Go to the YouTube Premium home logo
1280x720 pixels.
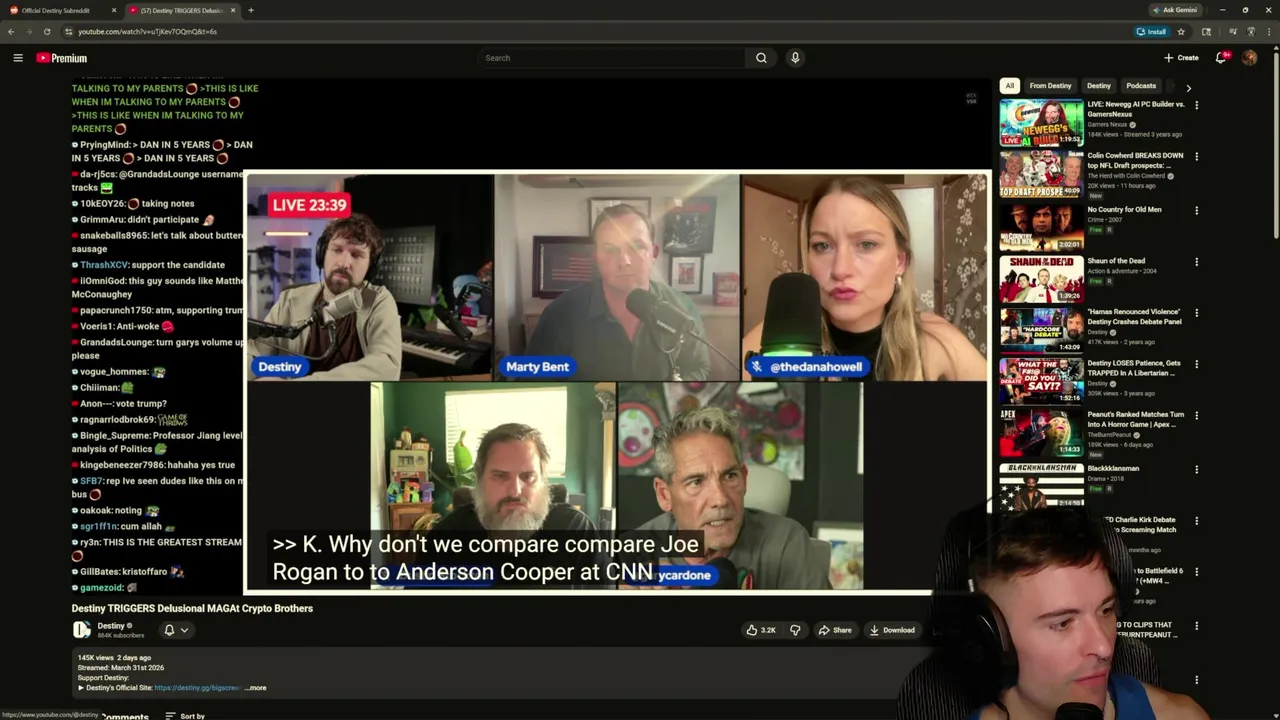pyautogui.click(x=62, y=58)
